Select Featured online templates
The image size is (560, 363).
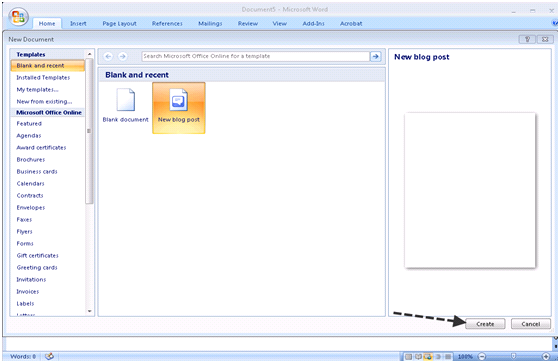(x=29, y=124)
